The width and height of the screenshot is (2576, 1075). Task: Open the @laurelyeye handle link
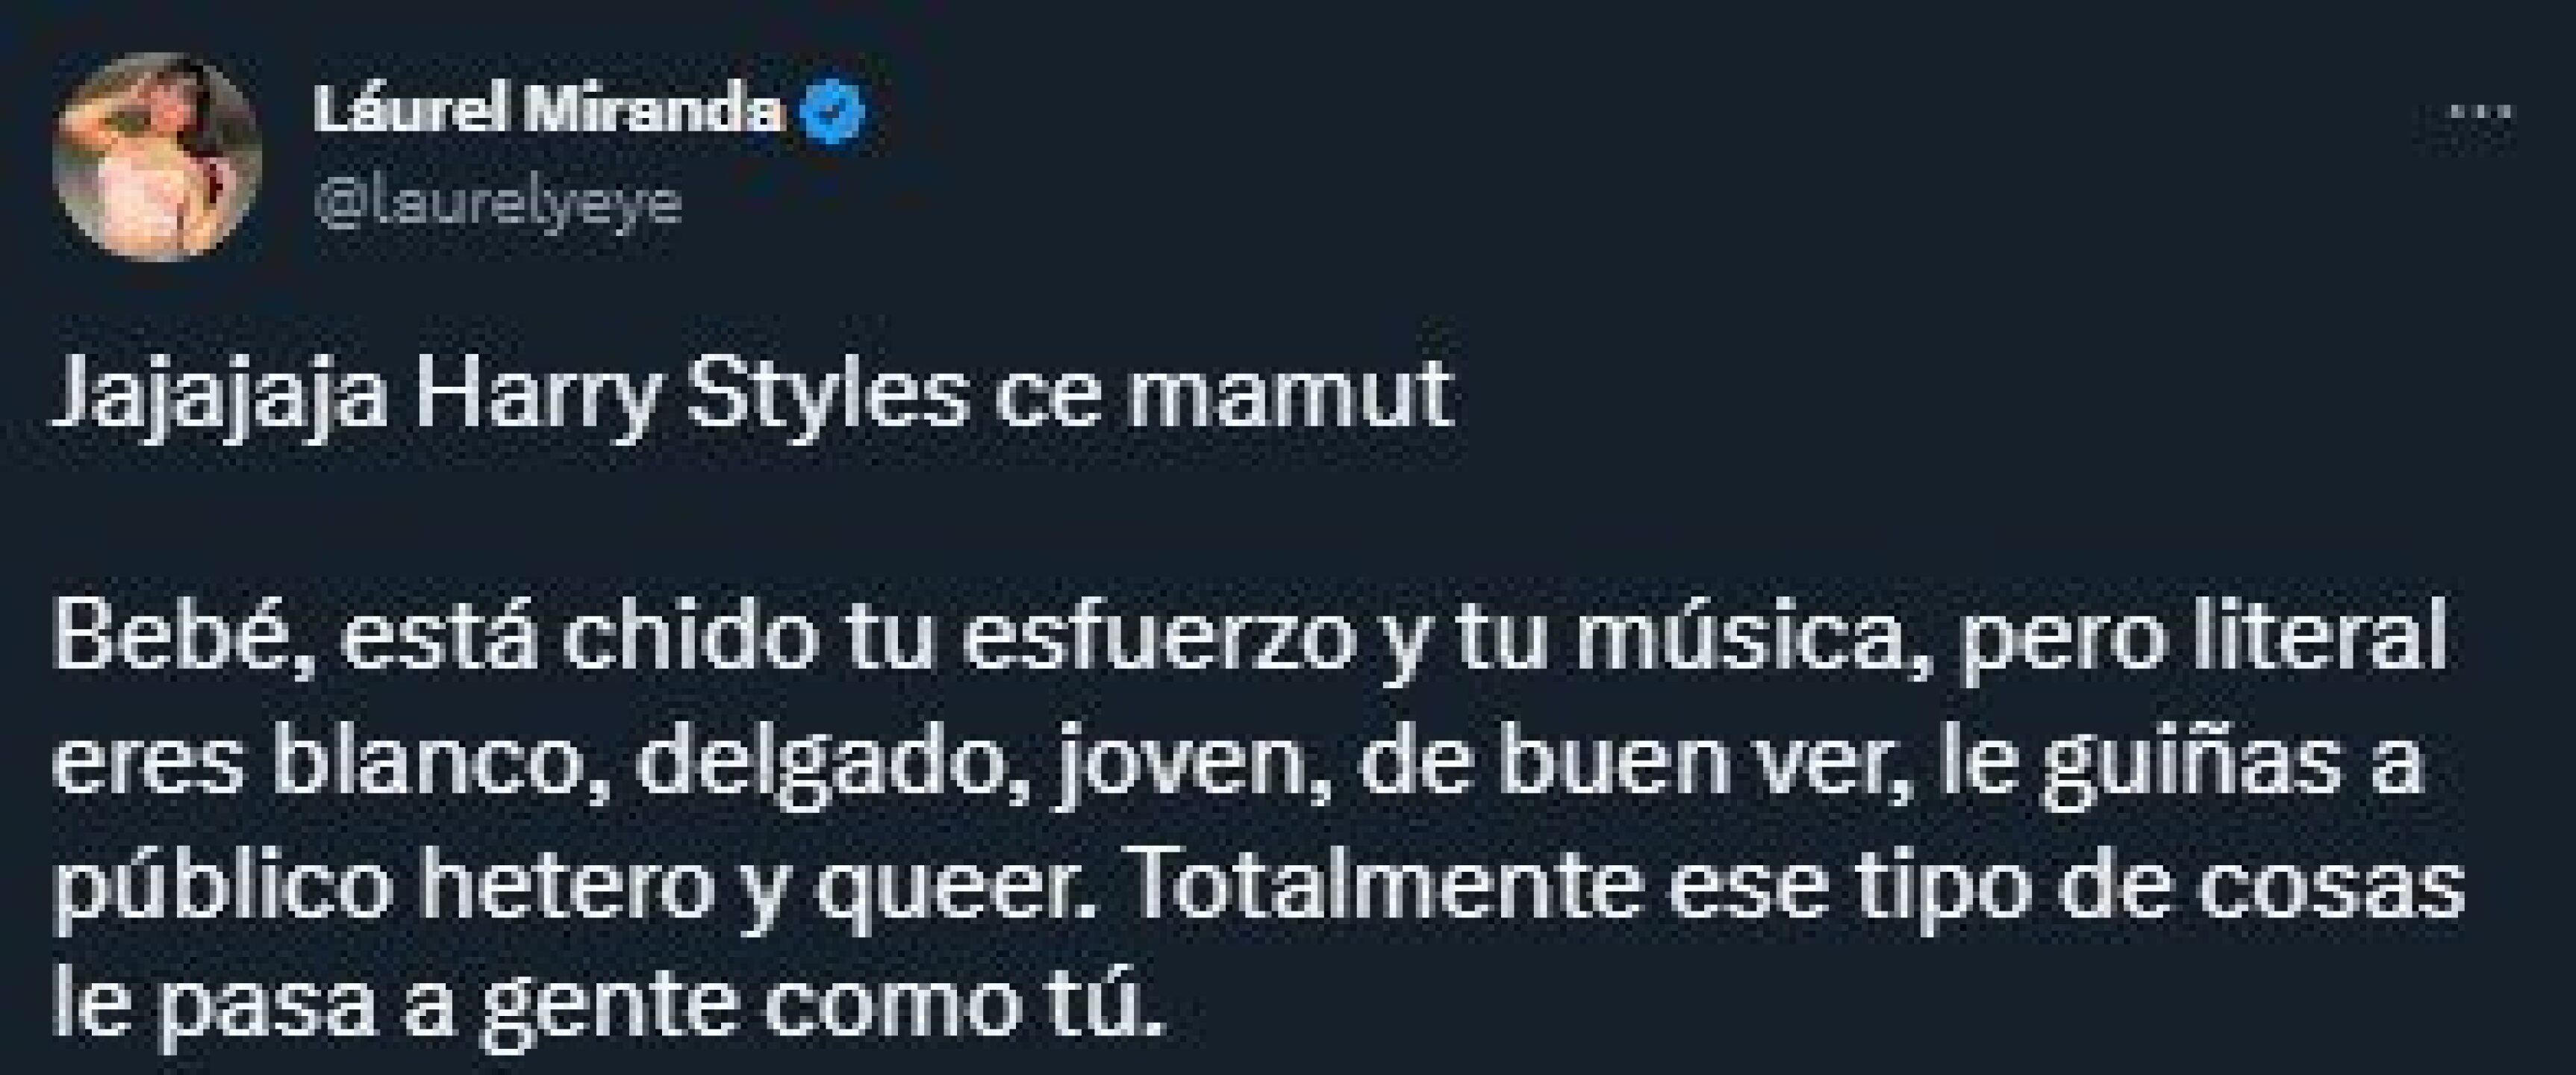[497, 203]
